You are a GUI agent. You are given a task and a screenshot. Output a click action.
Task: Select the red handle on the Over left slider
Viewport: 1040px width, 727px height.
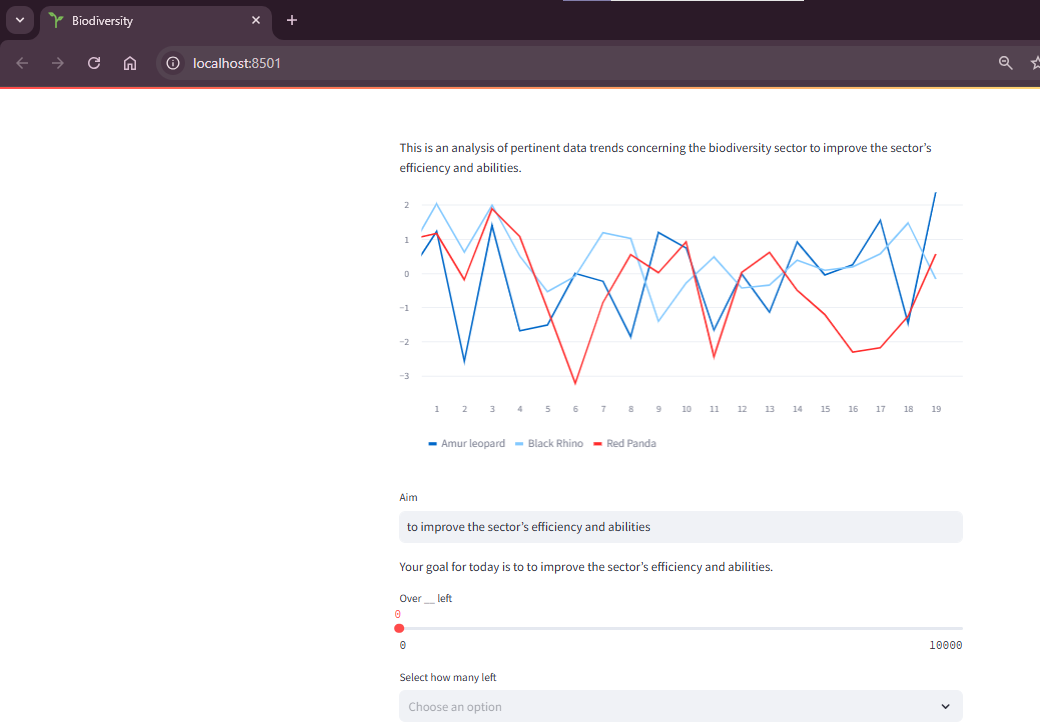tap(399, 628)
